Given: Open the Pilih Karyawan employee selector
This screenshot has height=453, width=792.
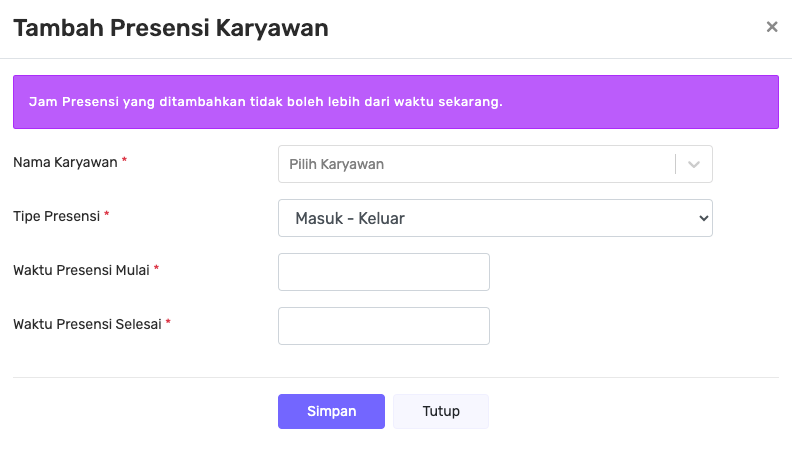Looking at the screenshot, I should pyautogui.click(x=475, y=164).
